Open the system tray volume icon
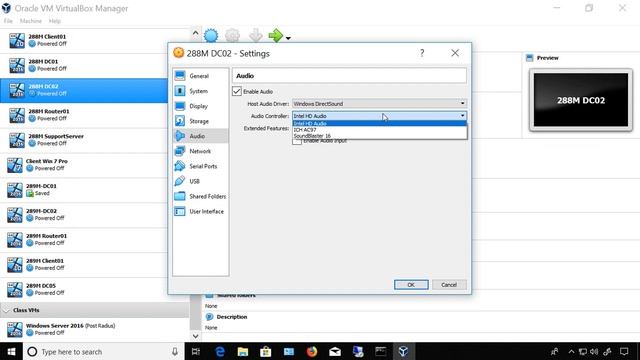 pos(594,351)
